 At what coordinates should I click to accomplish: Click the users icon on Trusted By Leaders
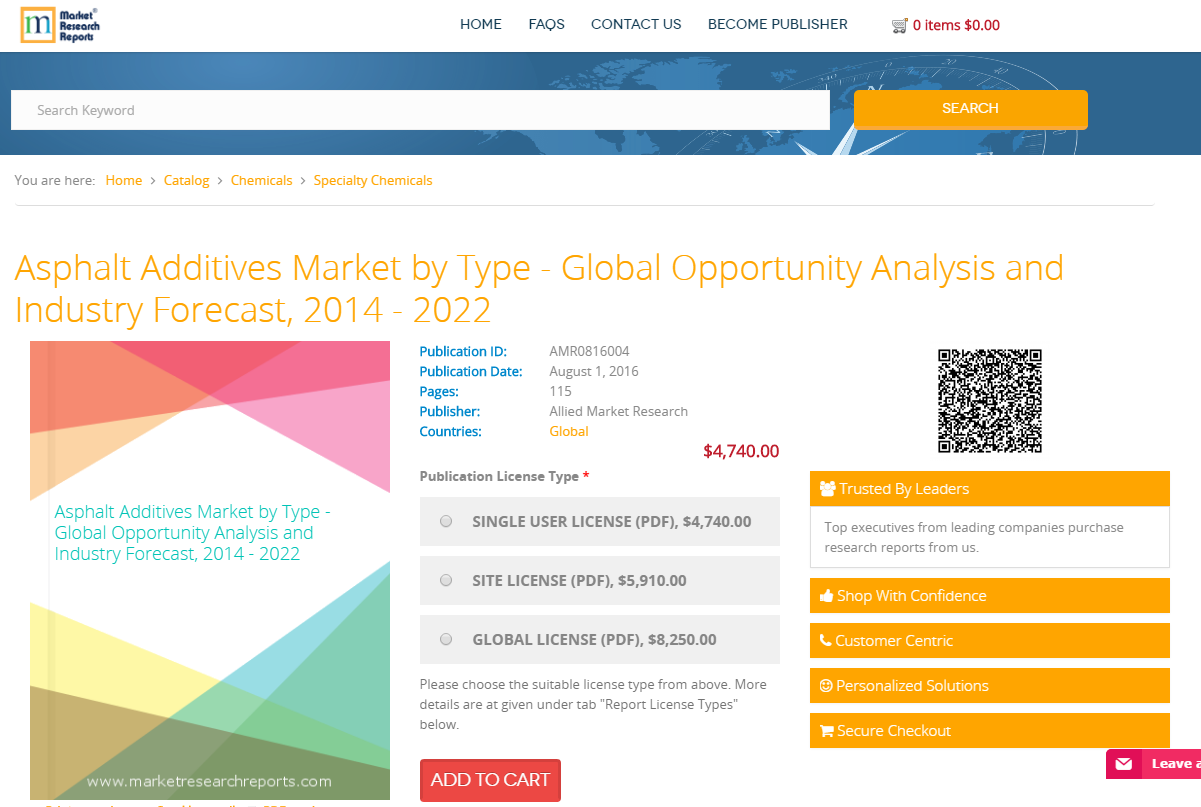(x=827, y=488)
